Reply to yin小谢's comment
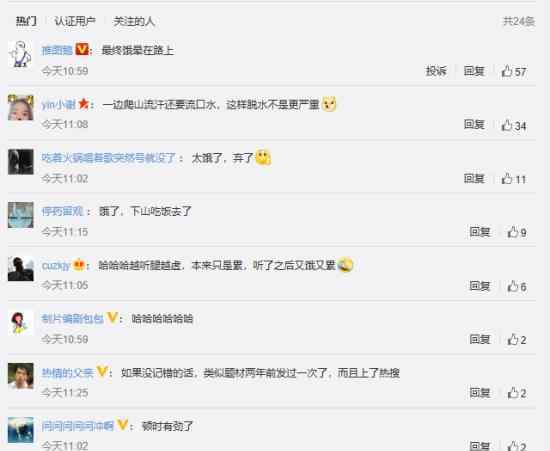The image size is (550, 451). [474, 124]
